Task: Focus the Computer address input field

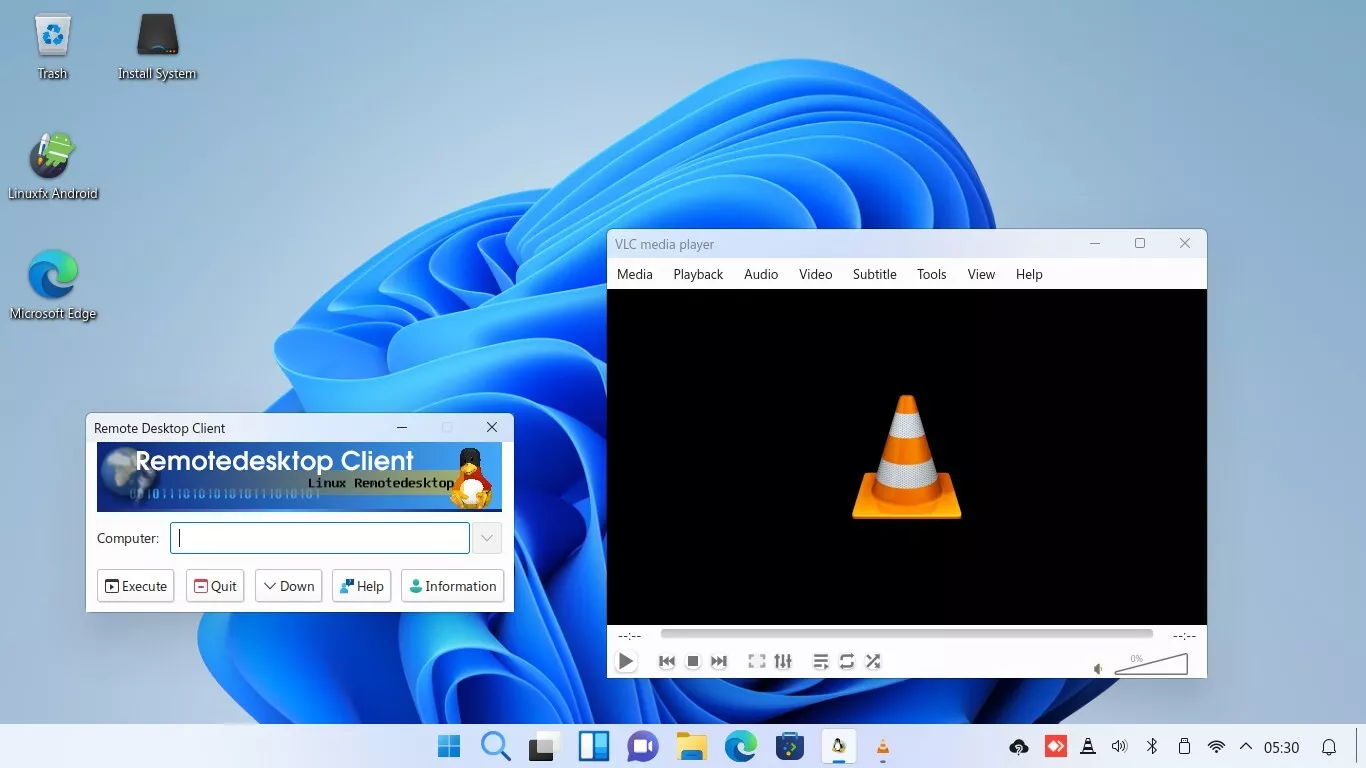Action: [x=320, y=538]
